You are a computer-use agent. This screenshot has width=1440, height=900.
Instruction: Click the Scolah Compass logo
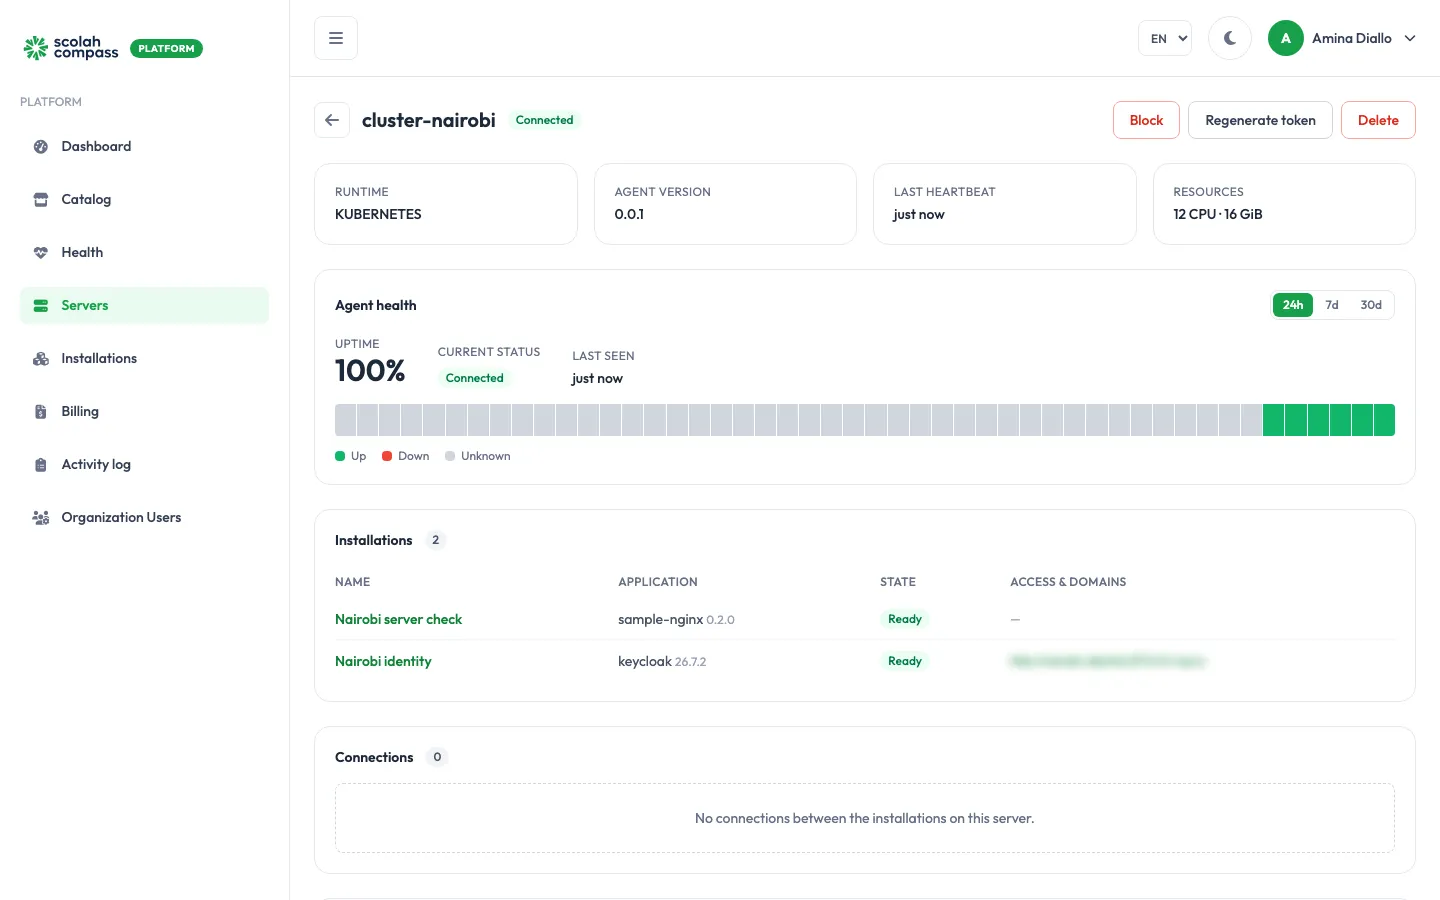pos(71,48)
